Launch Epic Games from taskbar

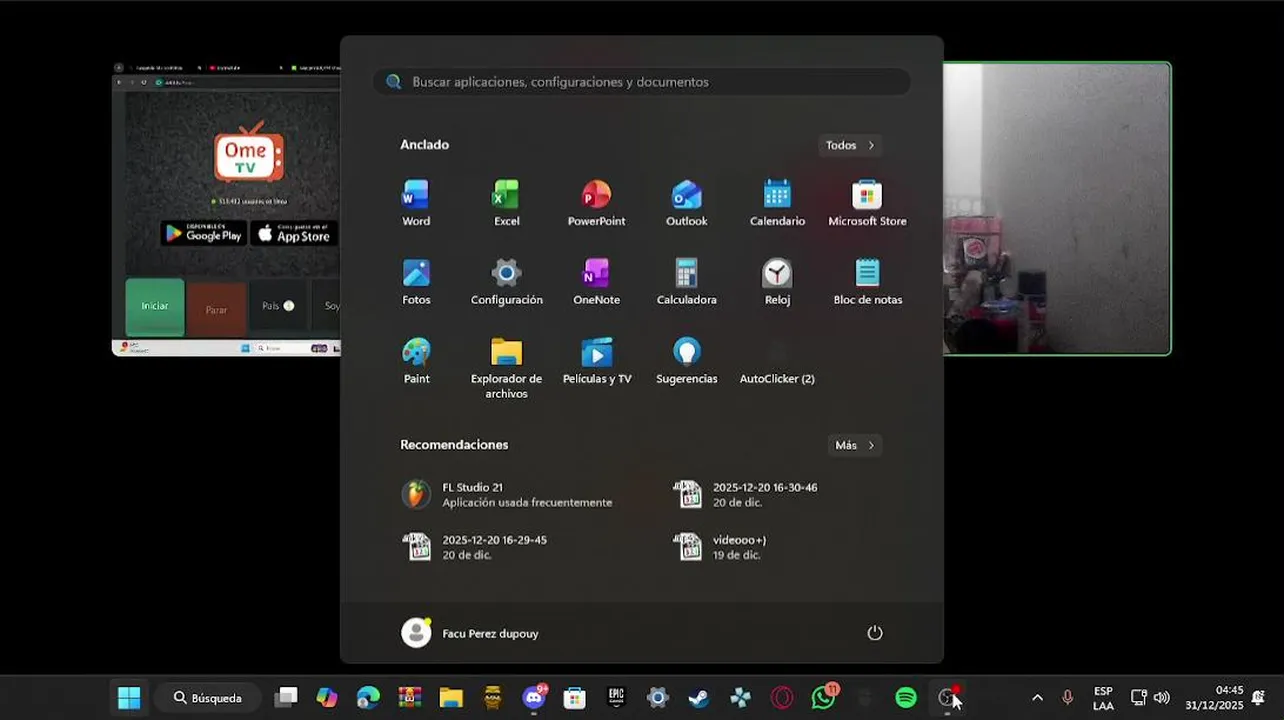pos(616,698)
